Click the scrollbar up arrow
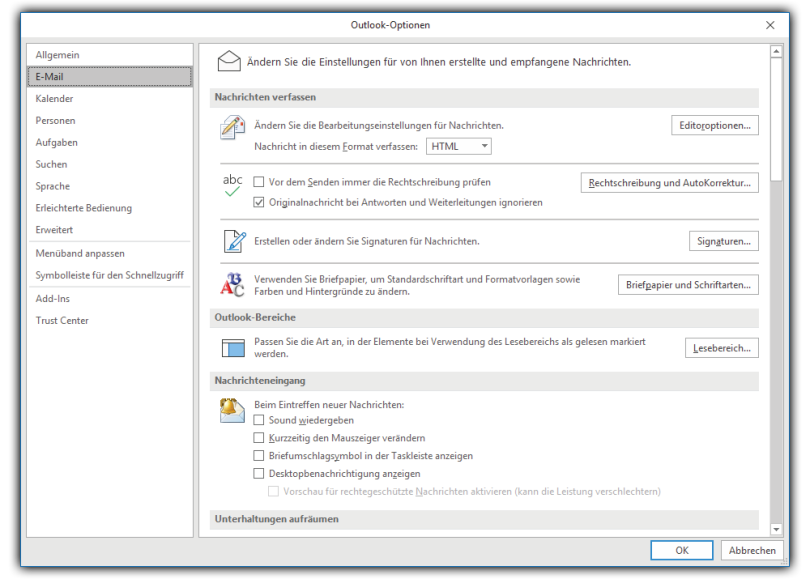The width and height of the screenshot is (810, 579). pyautogui.click(x=776, y=52)
